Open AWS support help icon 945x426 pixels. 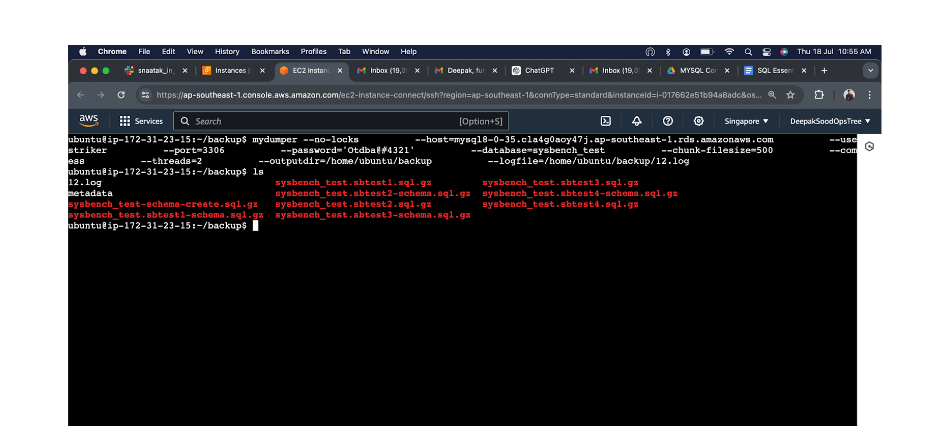pos(668,121)
